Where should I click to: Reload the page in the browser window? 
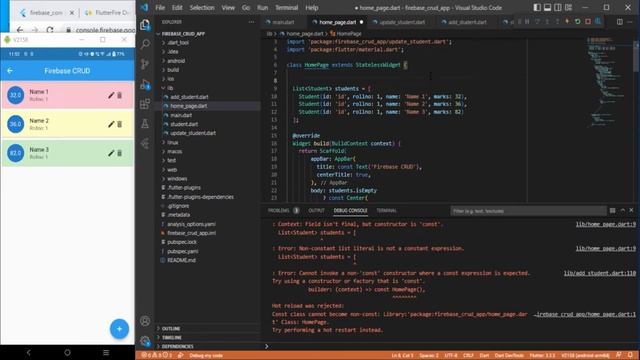(x=49, y=30)
